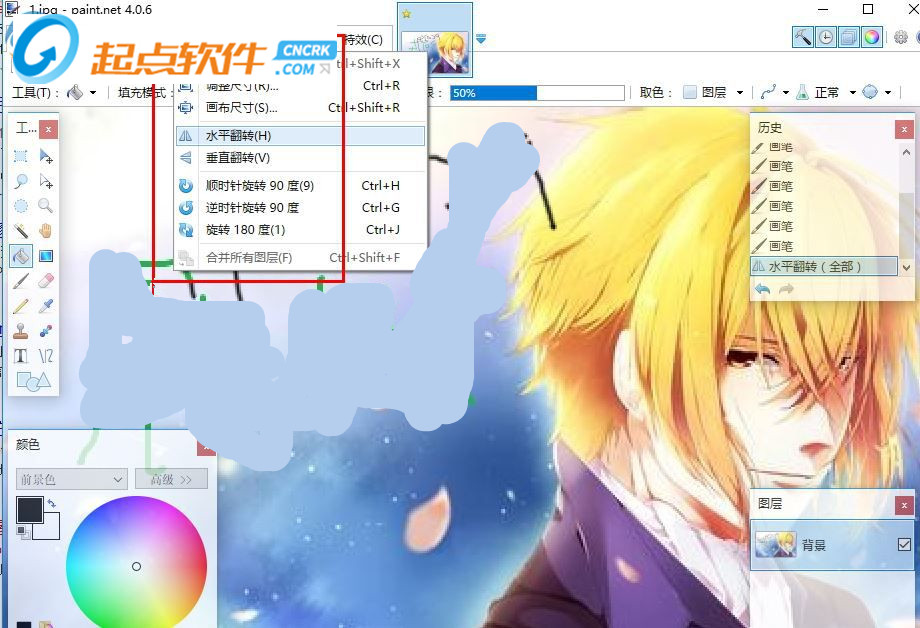Viewport: 920px width, 628px height.
Task: Select the Lasso Select tool
Action: (x=21, y=181)
